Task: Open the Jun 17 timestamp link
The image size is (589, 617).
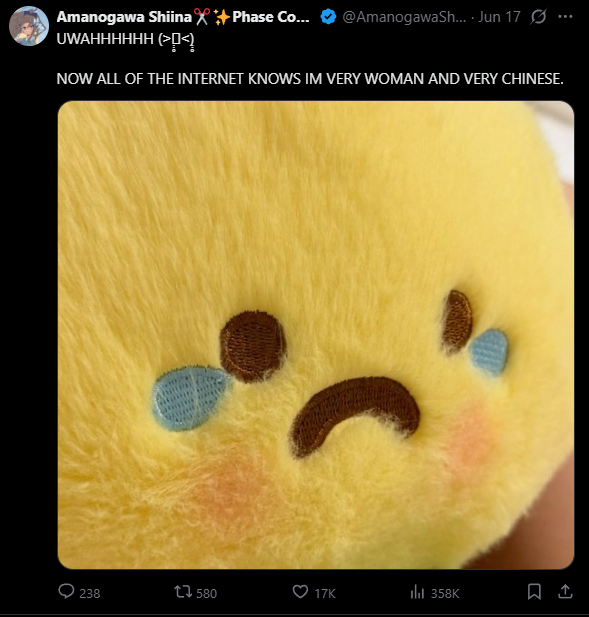Action: 499,17
